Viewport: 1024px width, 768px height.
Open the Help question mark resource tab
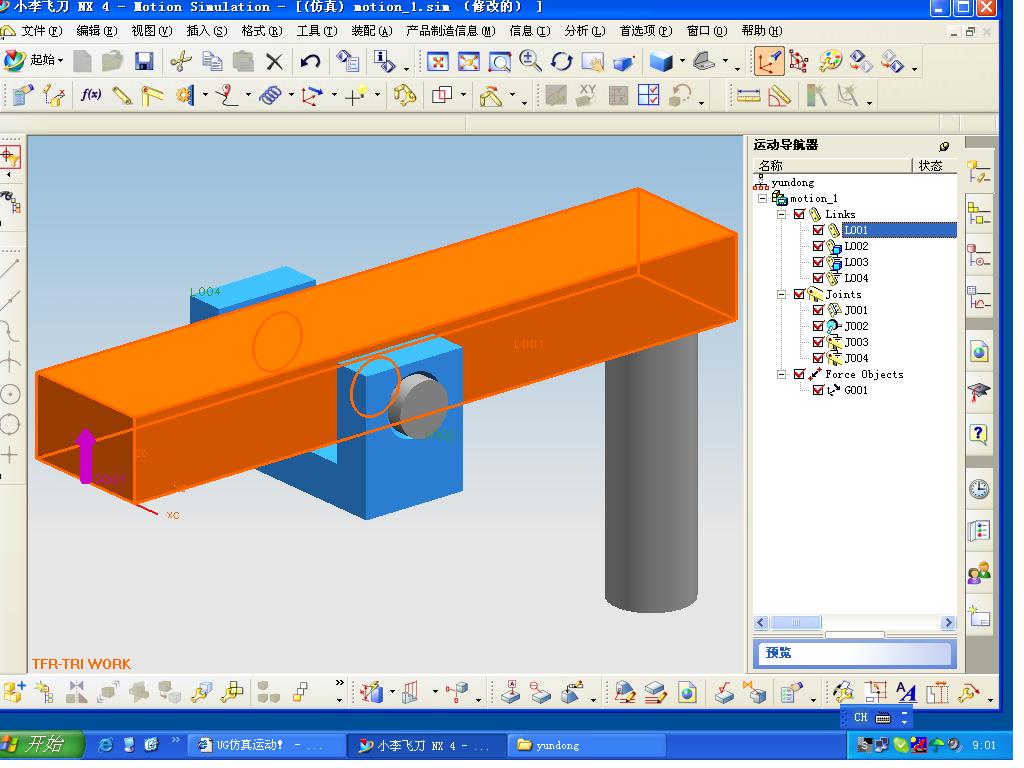click(x=978, y=434)
